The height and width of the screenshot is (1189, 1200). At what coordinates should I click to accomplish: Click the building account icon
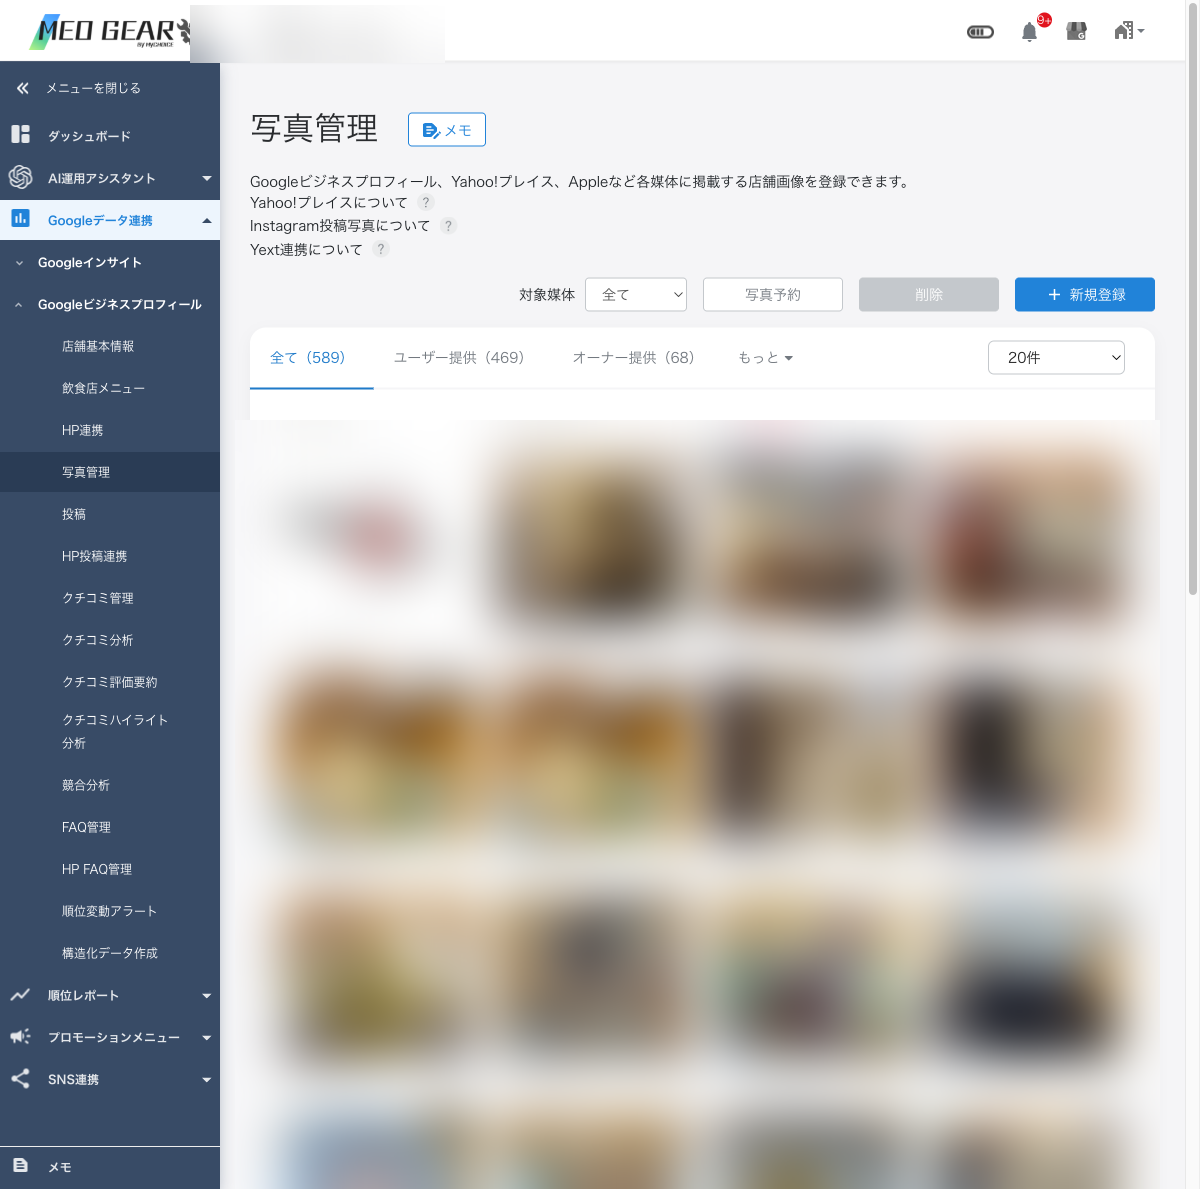1129,31
